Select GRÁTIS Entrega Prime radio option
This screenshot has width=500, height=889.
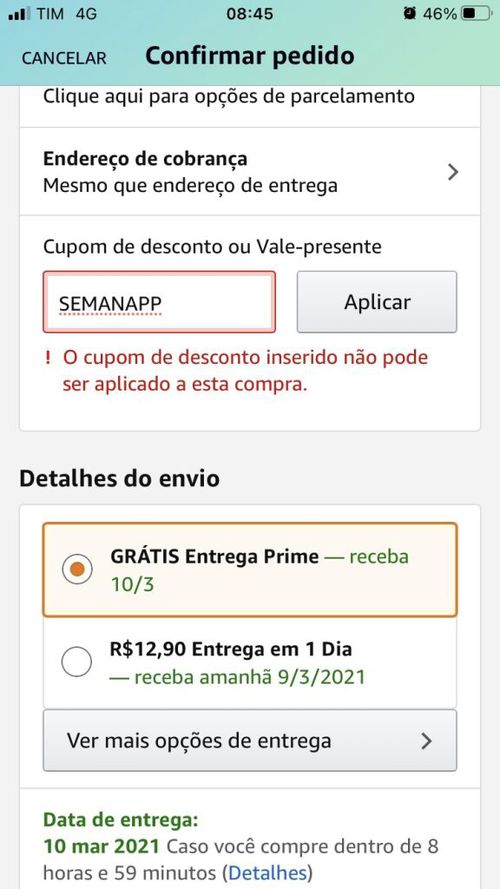pyautogui.click(x=77, y=570)
